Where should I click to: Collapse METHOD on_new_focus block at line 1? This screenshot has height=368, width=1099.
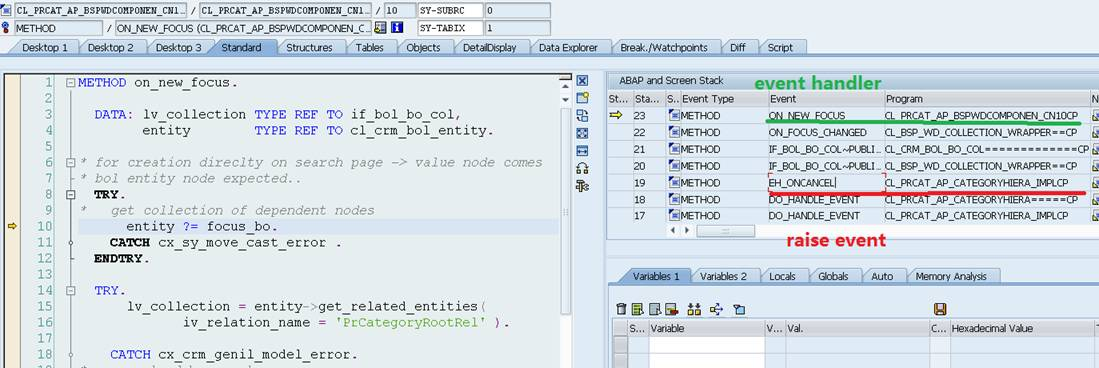coord(70,83)
